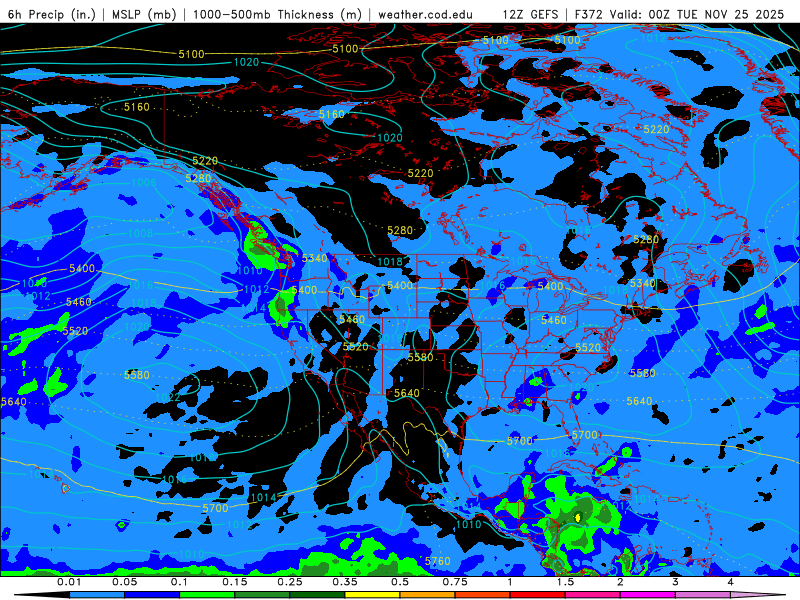Click the 0.35 legend value
800x600 pixels.
[345, 582]
